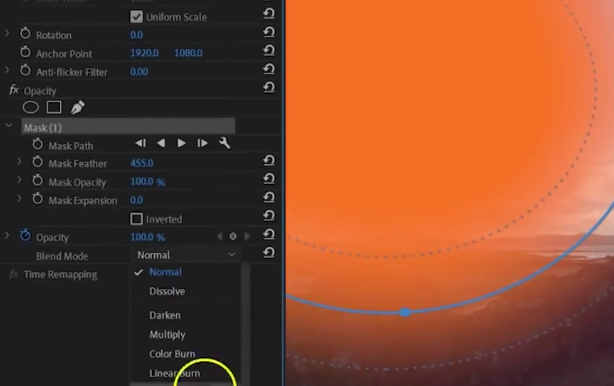Image resolution: width=614 pixels, height=386 pixels.
Task: Expand the Anti-flicker Filter property
Action: pos(7,70)
